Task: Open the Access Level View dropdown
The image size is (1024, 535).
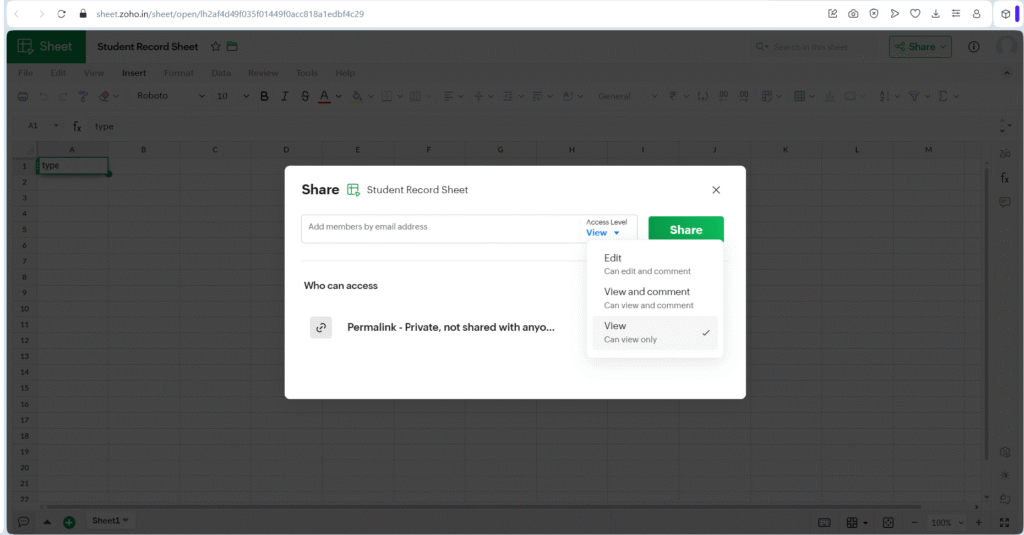Action: coord(603,233)
